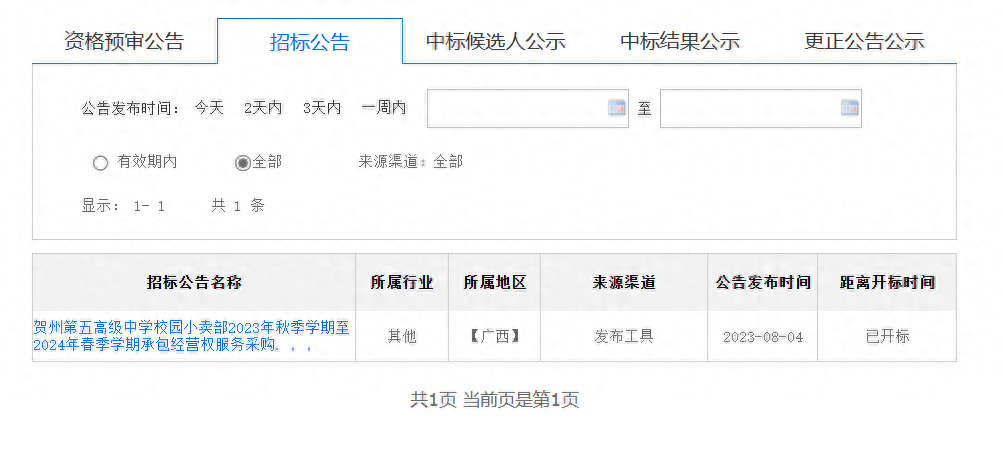This screenshot has height=453, width=1003.
Task: Open the 贺州第五高级中学校园小卖部 announcement link
Action: point(192,337)
